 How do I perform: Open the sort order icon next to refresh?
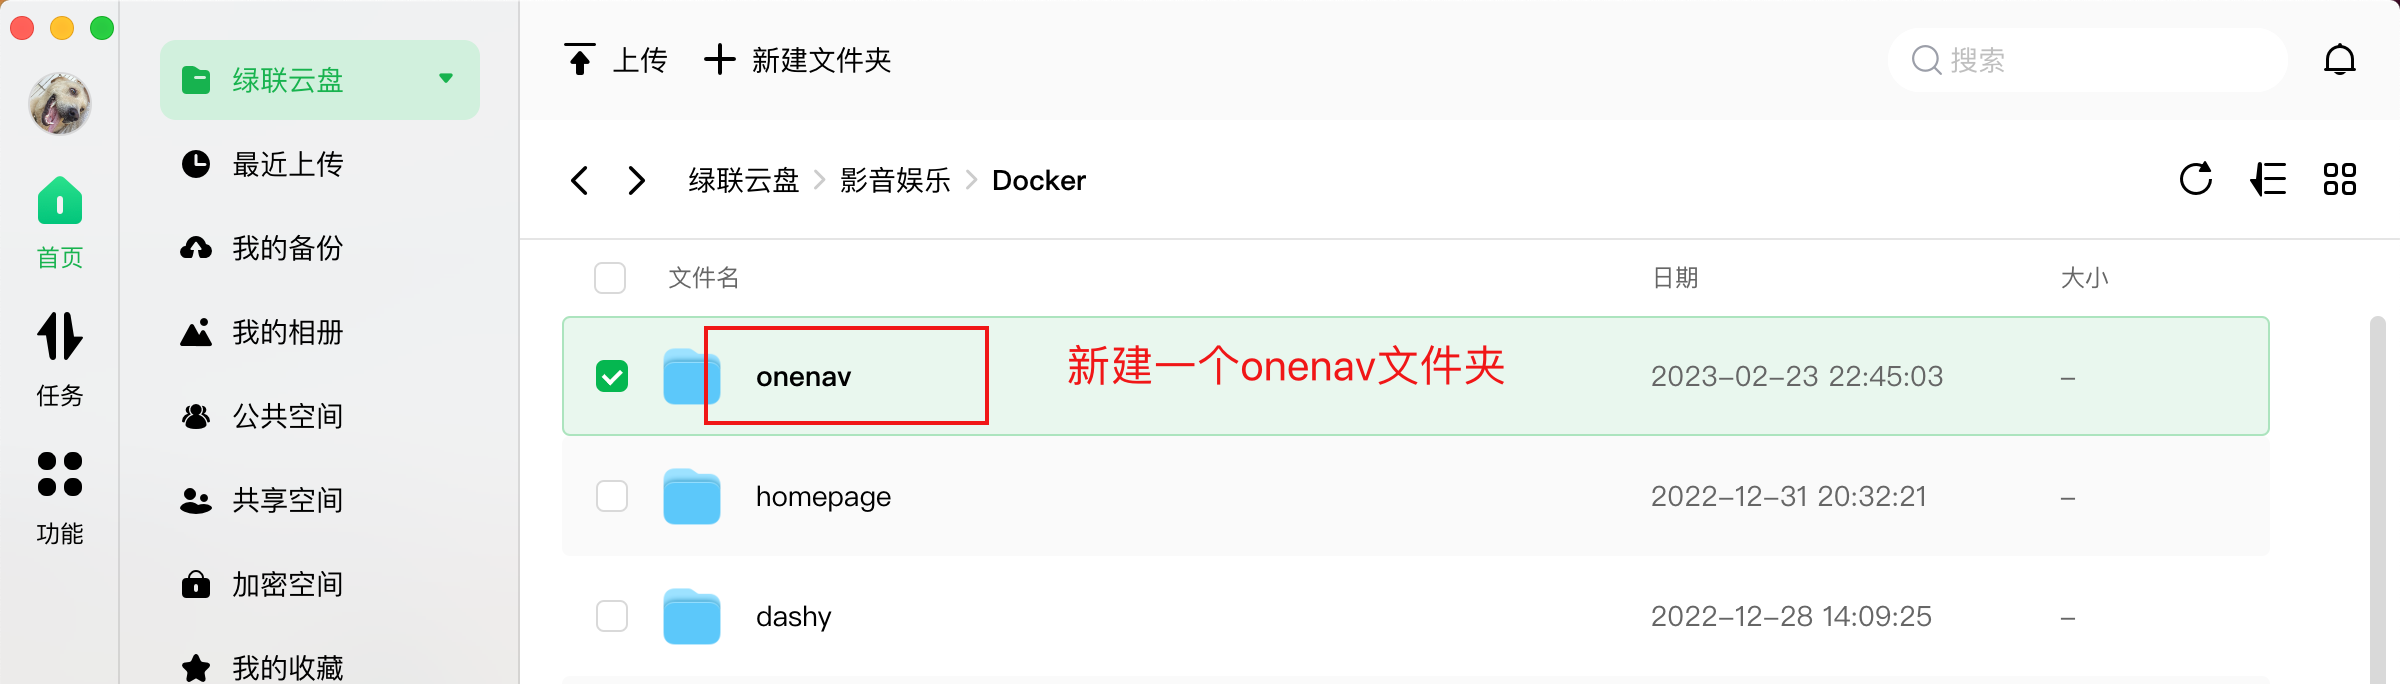[2268, 180]
